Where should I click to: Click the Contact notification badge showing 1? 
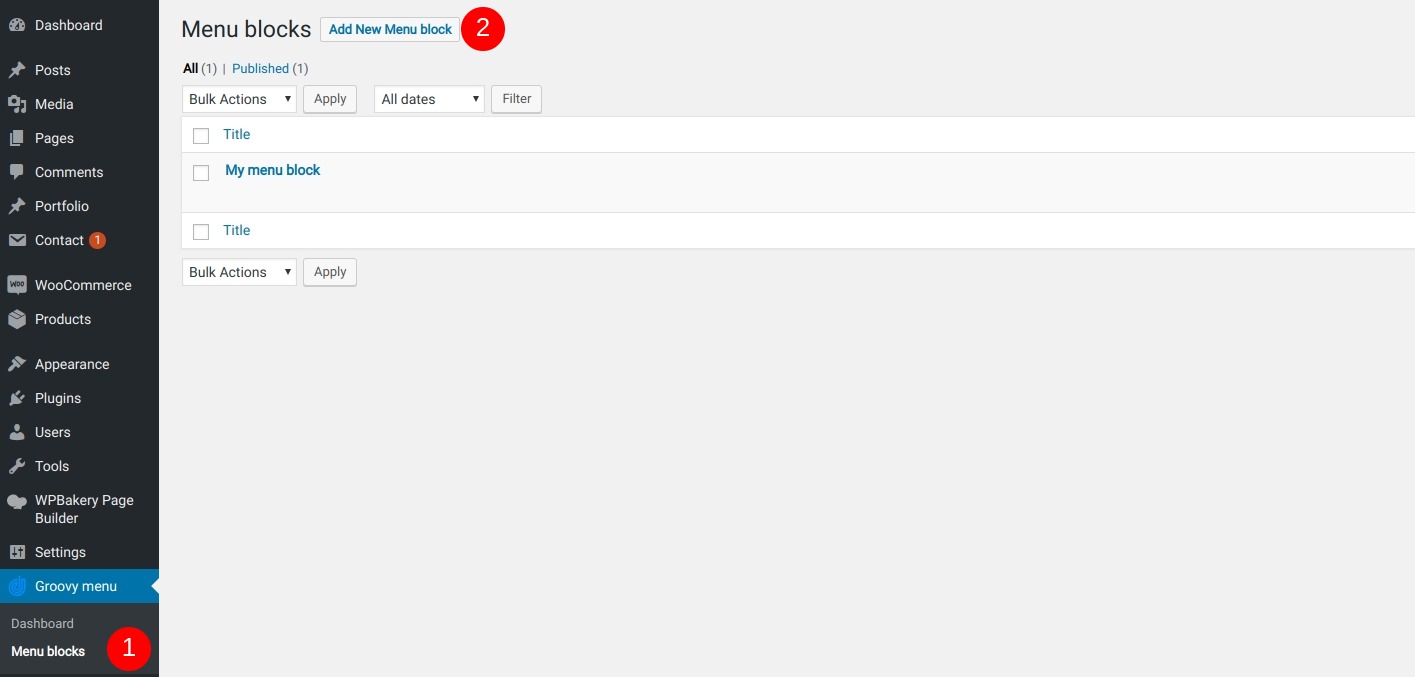pyautogui.click(x=97, y=240)
